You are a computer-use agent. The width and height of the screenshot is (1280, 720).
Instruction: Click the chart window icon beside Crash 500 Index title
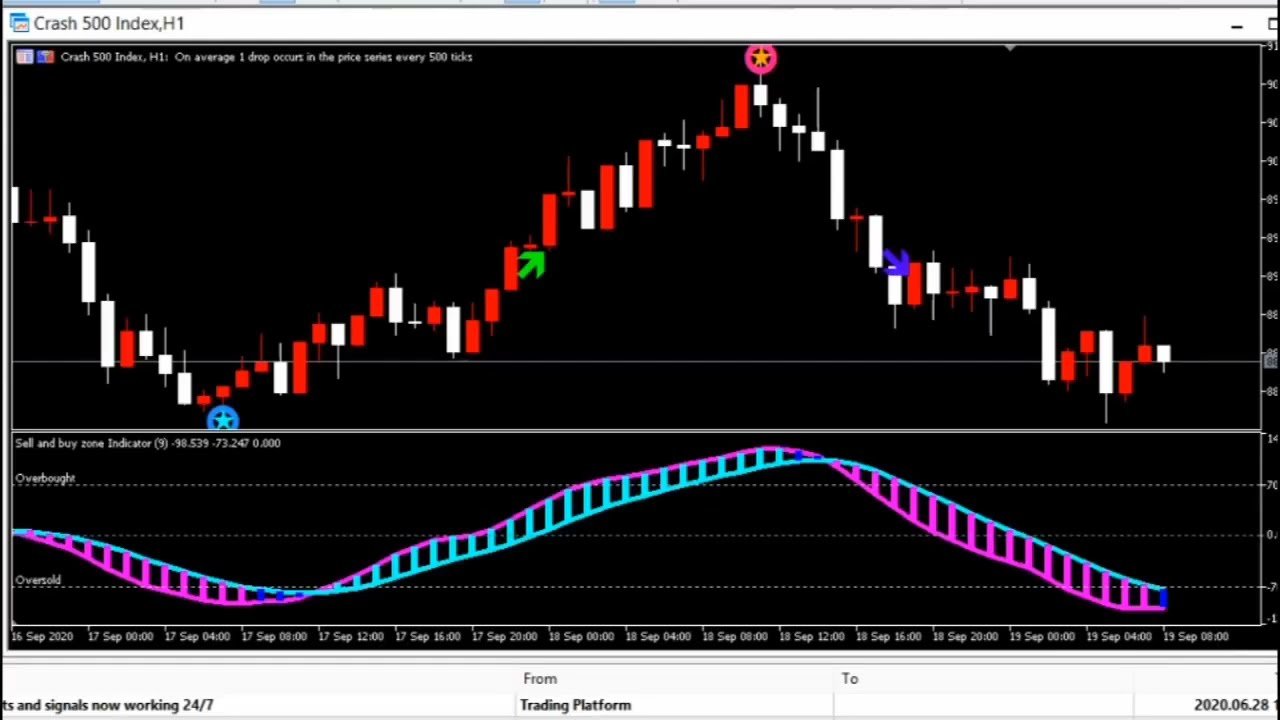pos(19,22)
